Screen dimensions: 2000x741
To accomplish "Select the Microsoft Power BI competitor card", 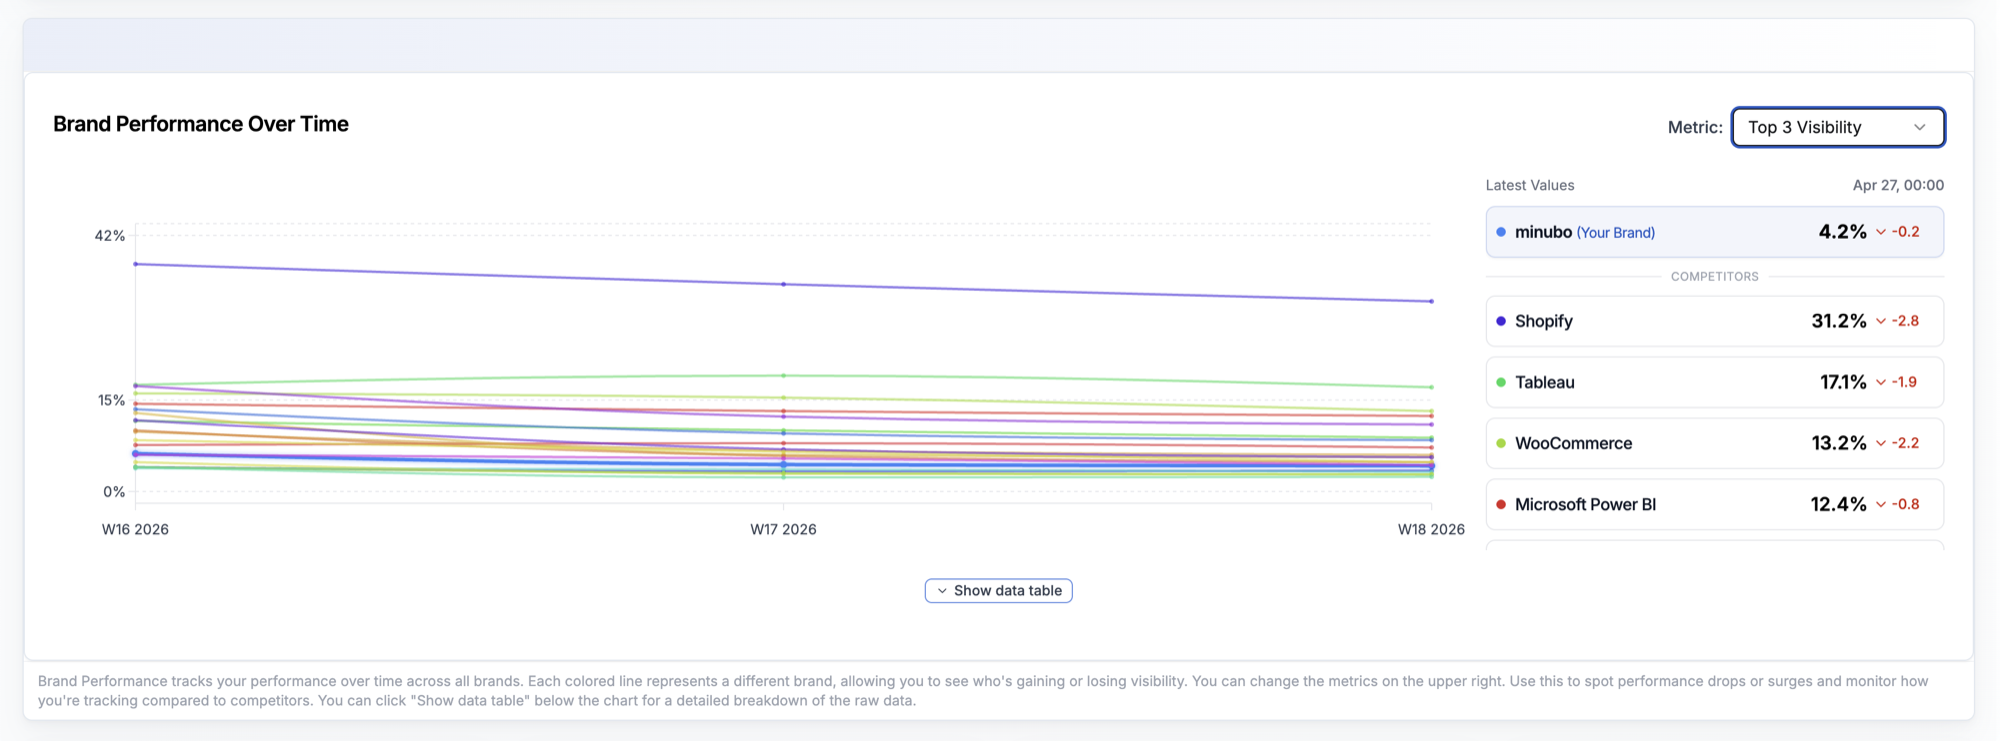I will [x=1715, y=504].
